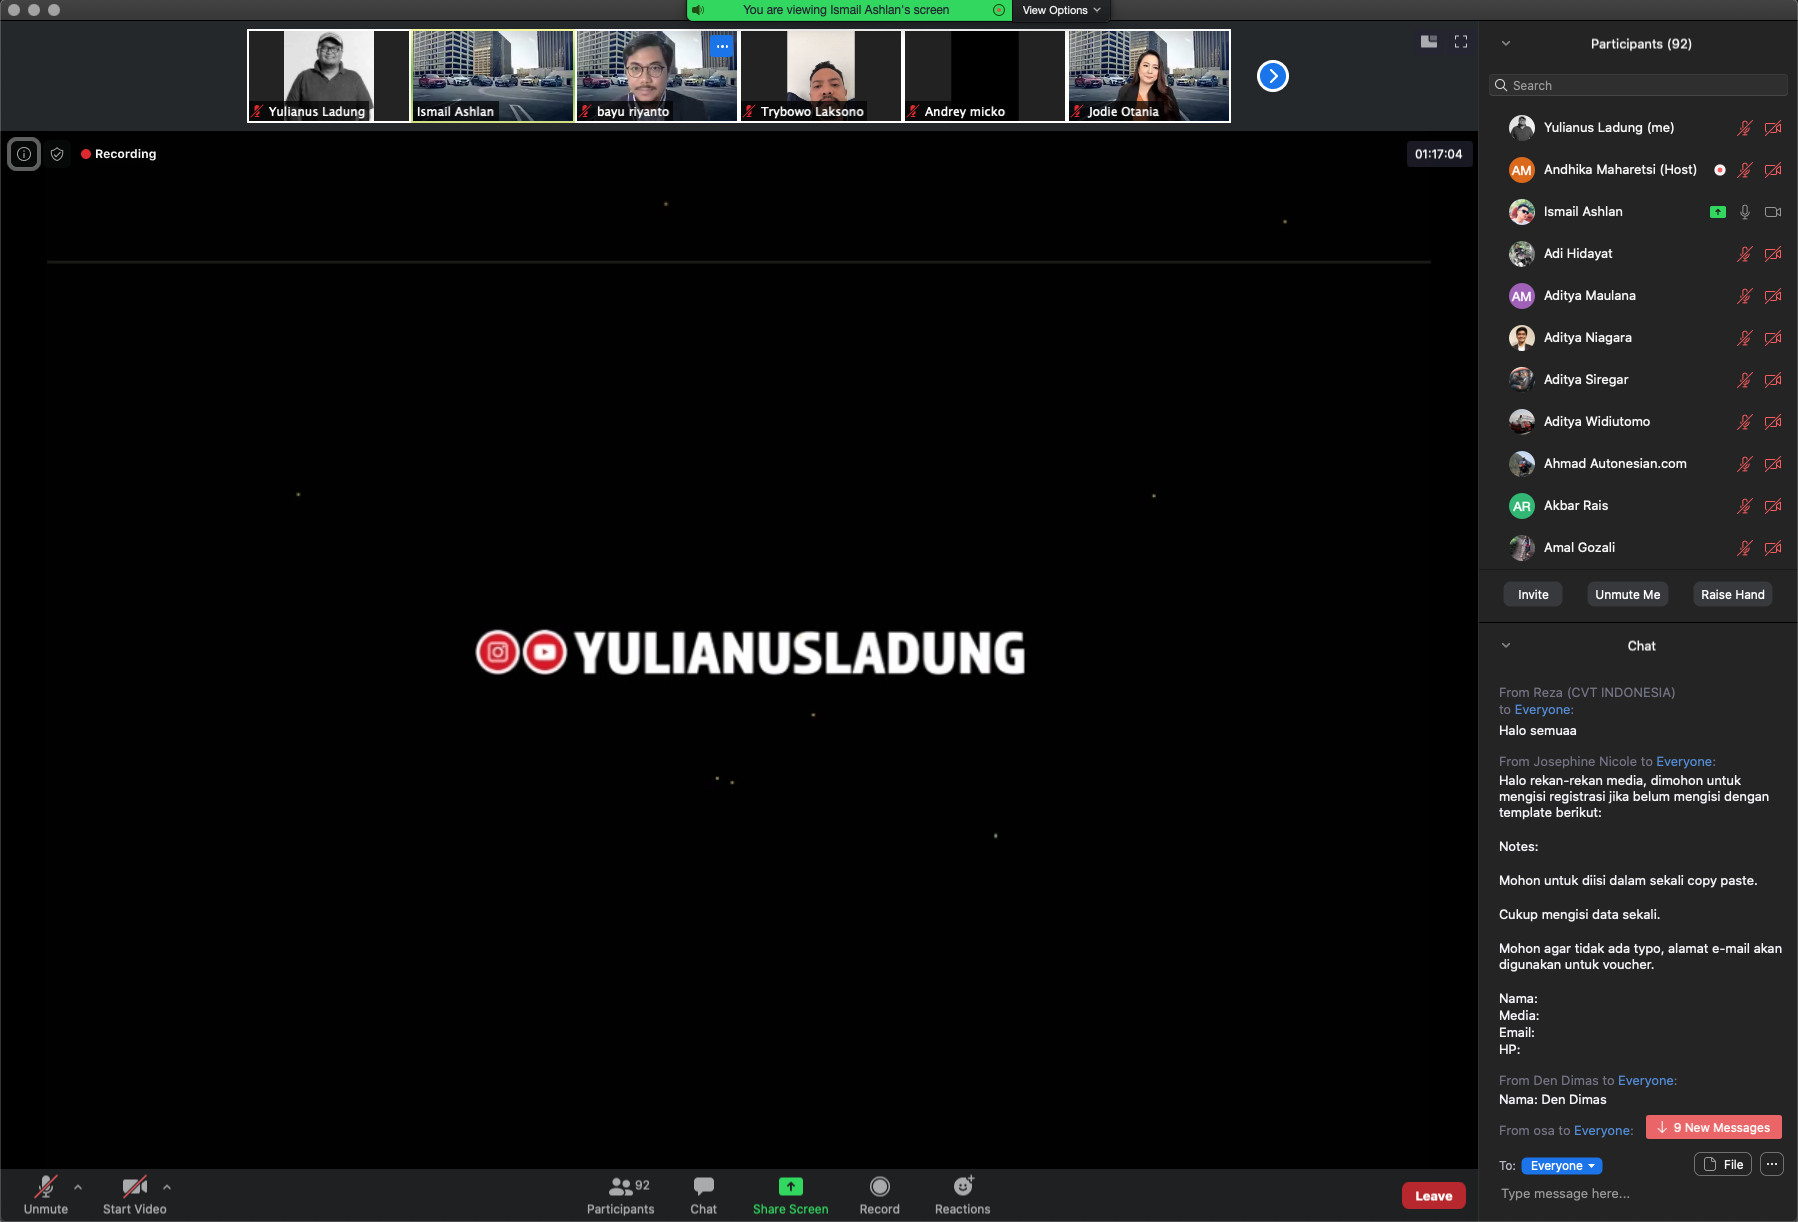Open the Reactions menu
Screen dimensions: 1798x1222
tap(962, 1194)
